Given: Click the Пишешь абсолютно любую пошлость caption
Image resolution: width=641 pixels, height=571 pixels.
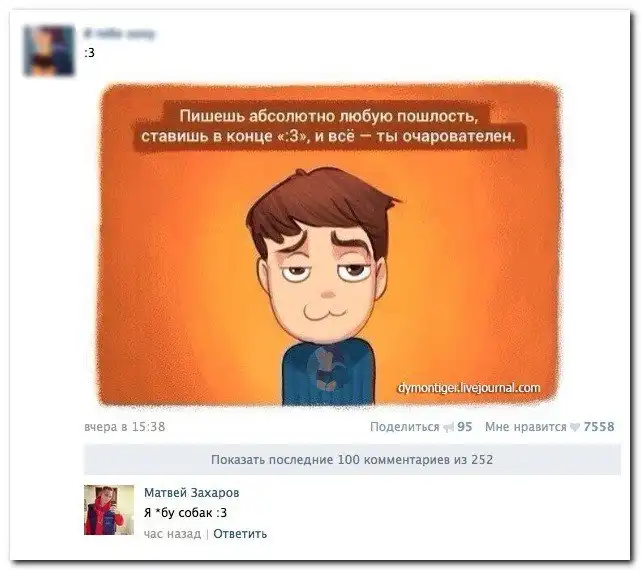Looking at the screenshot, I should click(x=328, y=116).
